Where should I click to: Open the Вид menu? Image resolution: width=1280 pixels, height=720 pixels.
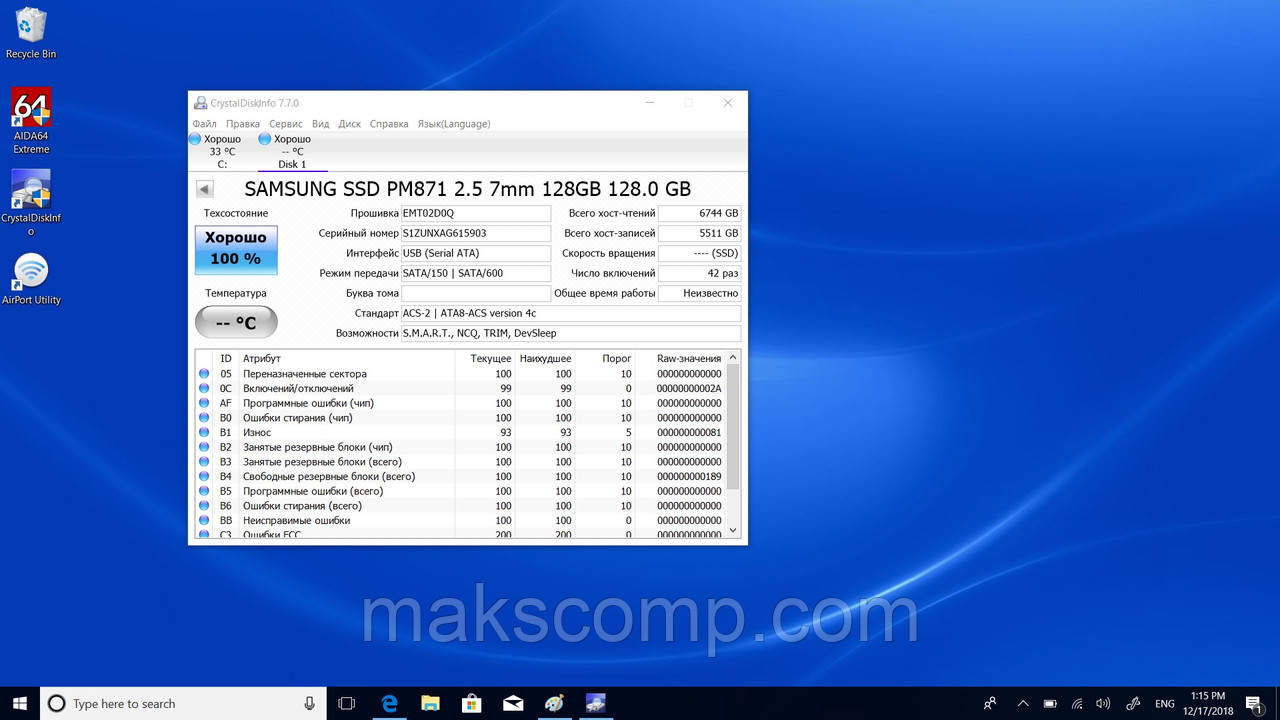(x=321, y=124)
